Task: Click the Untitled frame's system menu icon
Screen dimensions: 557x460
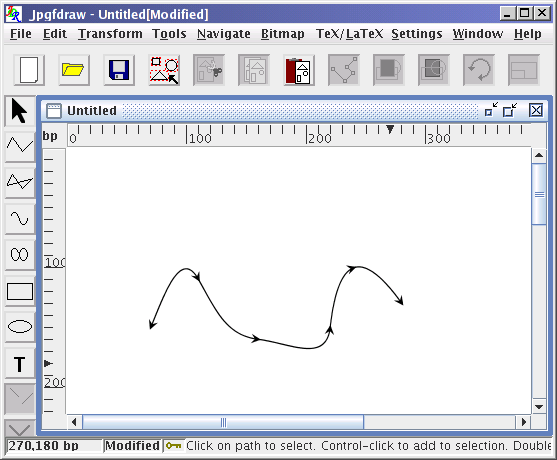Action: 54,110
